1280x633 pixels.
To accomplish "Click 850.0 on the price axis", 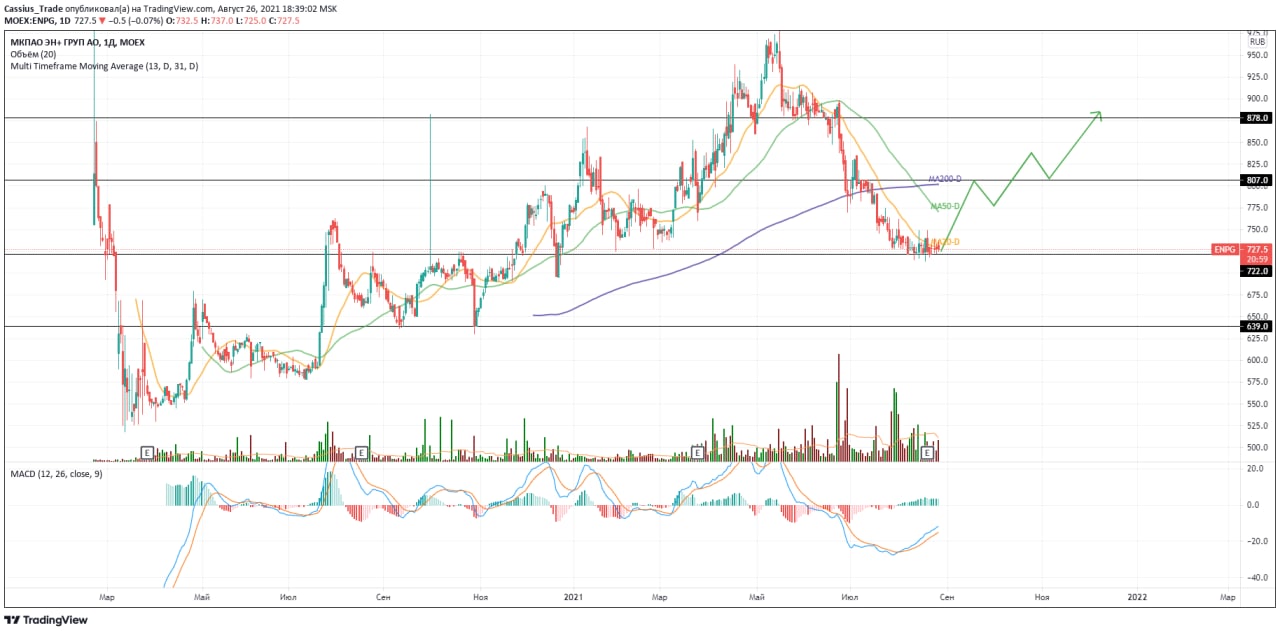I will click(1257, 142).
